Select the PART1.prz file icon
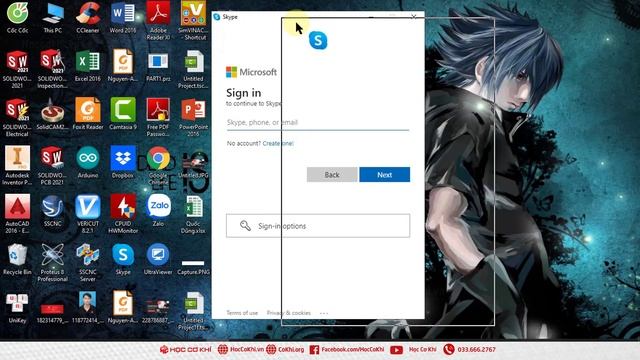Screen dimensions: 640x360 [x=158, y=62]
